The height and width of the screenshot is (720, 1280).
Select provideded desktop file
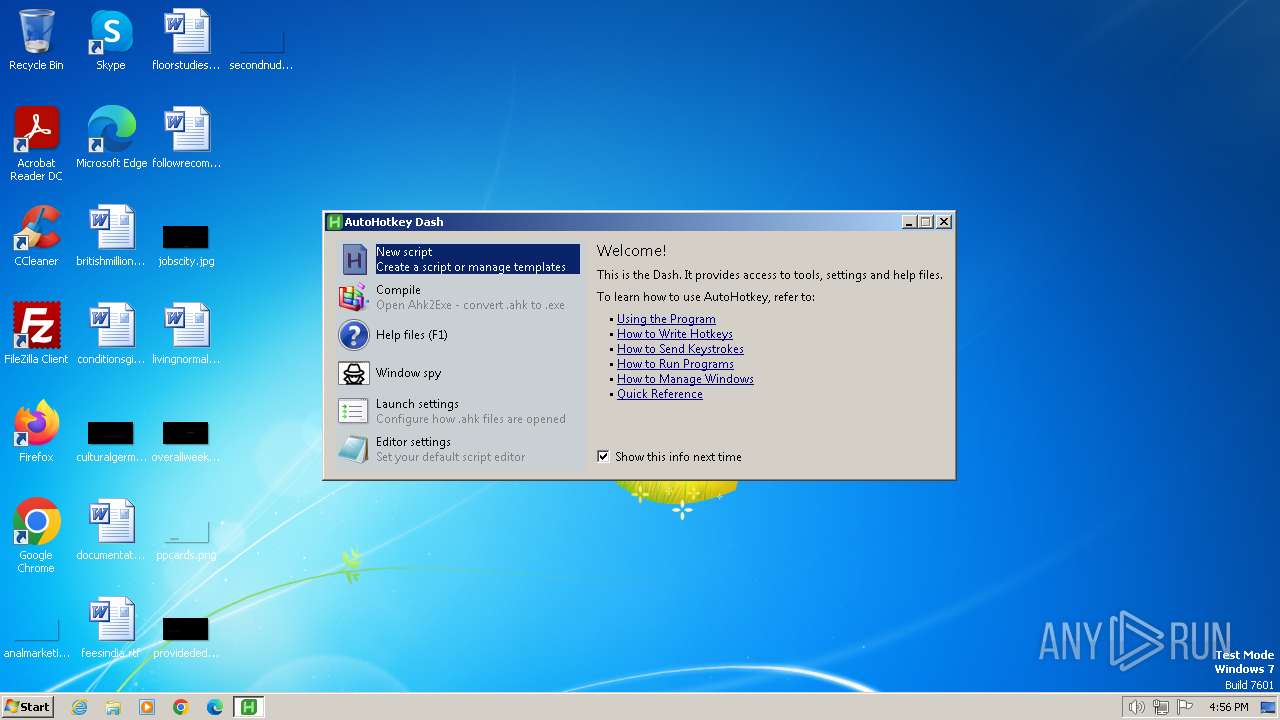coord(186,629)
